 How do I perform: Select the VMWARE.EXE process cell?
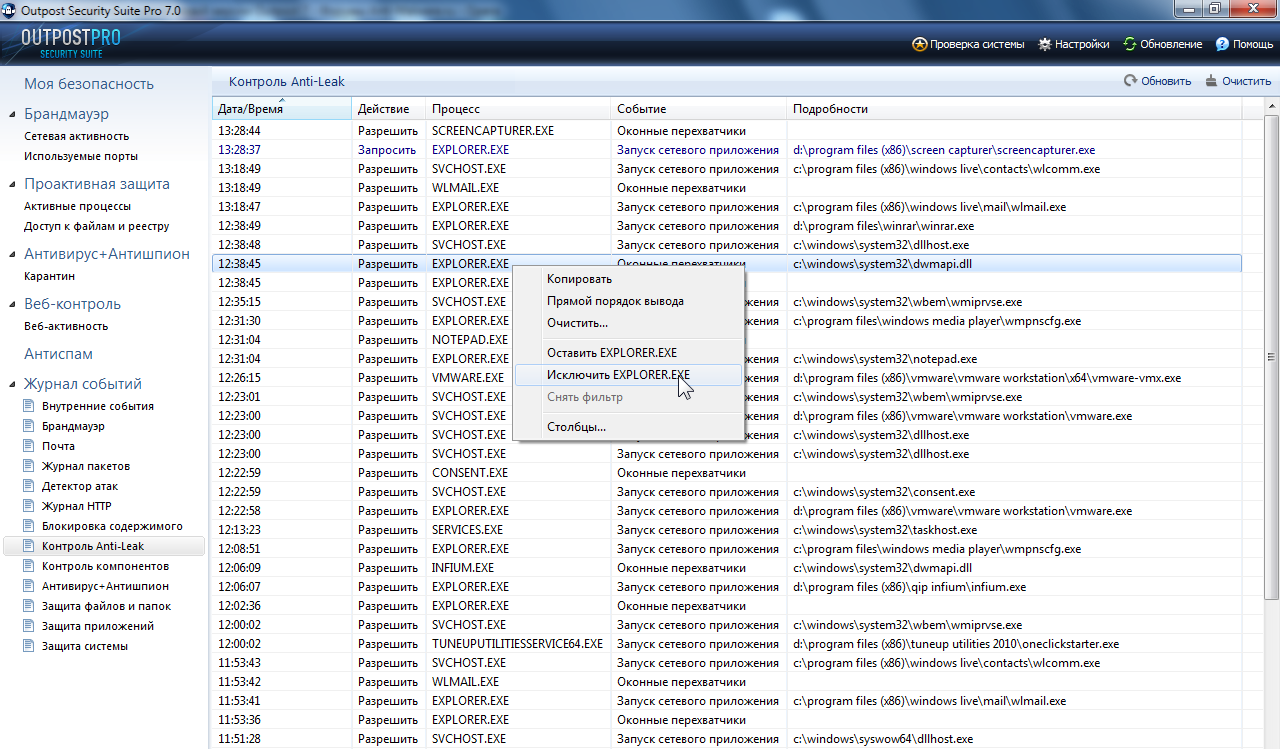coord(468,378)
